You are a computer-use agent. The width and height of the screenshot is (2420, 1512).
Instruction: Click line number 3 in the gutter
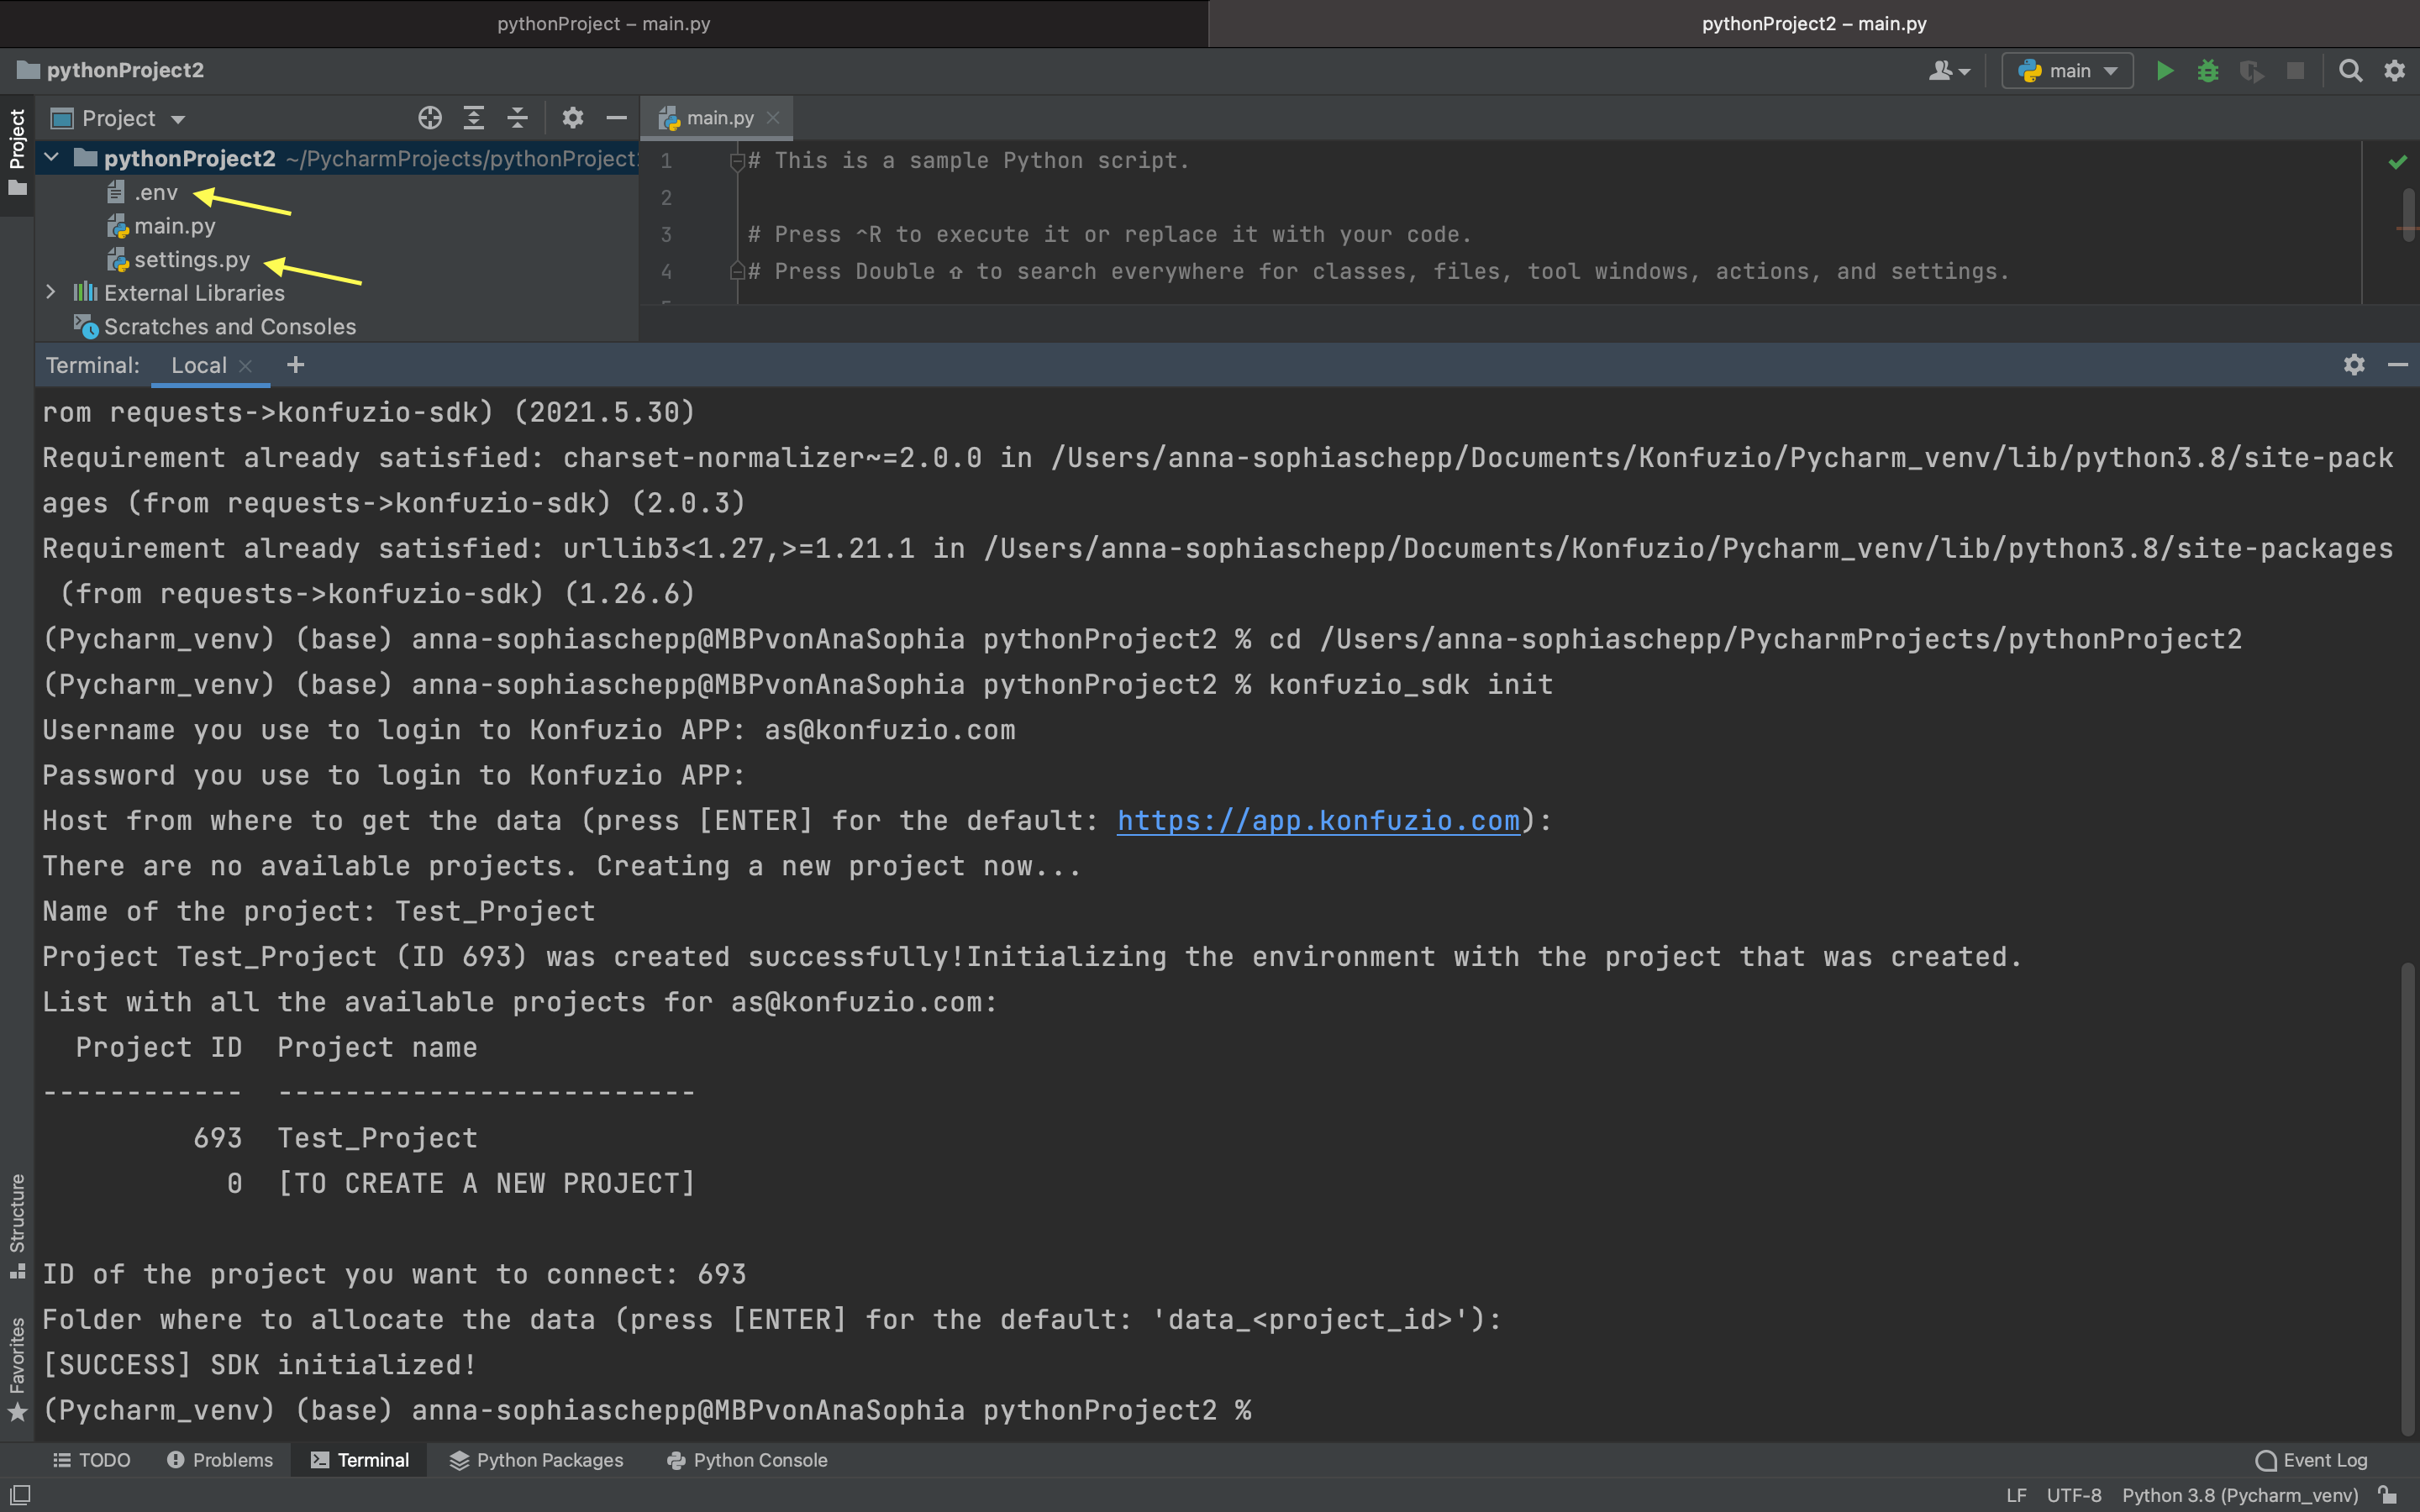click(666, 235)
